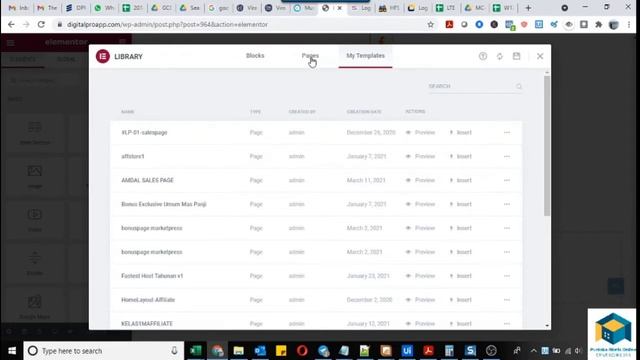Close the active browser tab
Image resolution: width=640 pixels, height=360 pixels.
(x=339, y=8)
